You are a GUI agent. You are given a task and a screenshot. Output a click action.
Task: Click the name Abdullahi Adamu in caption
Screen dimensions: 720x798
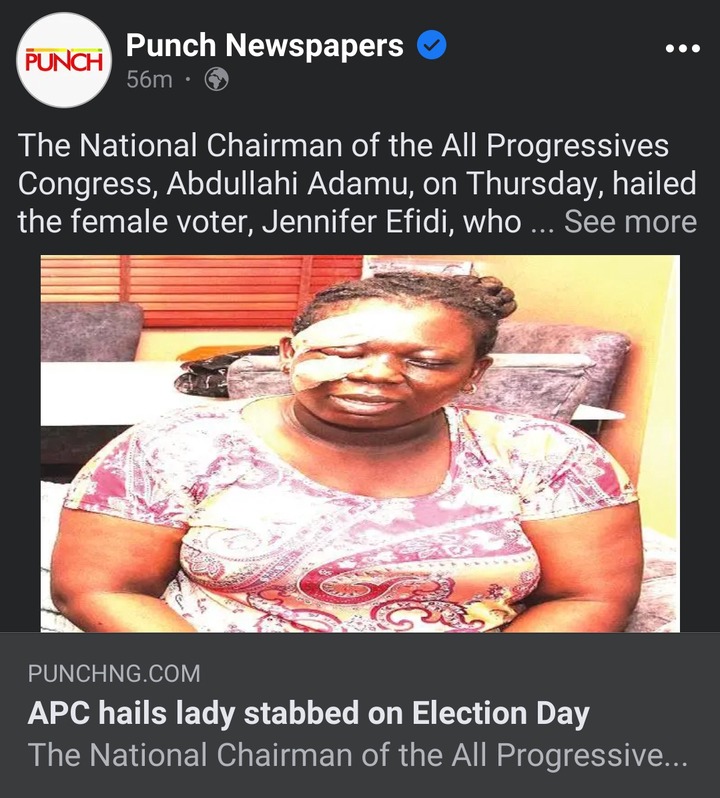(x=287, y=184)
